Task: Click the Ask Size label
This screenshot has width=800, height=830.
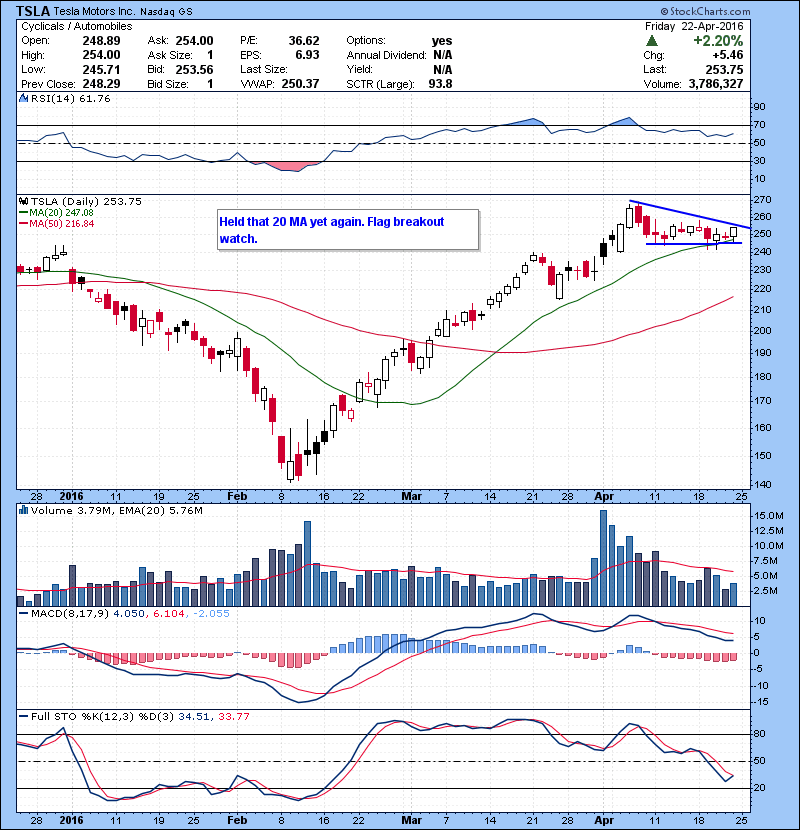Action: click(170, 55)
